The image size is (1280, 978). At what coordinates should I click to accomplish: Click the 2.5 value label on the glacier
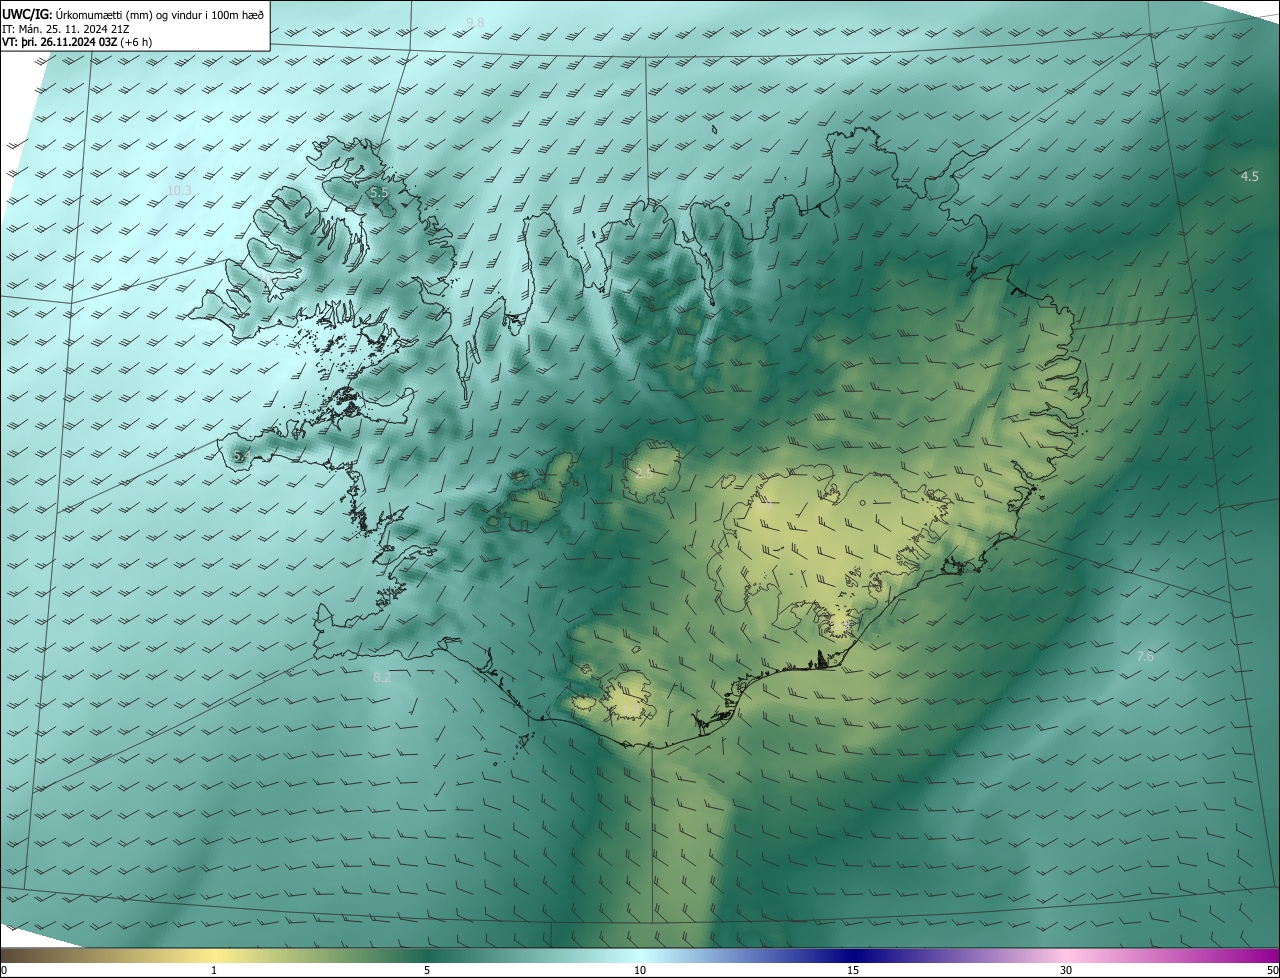pos(643,473)
